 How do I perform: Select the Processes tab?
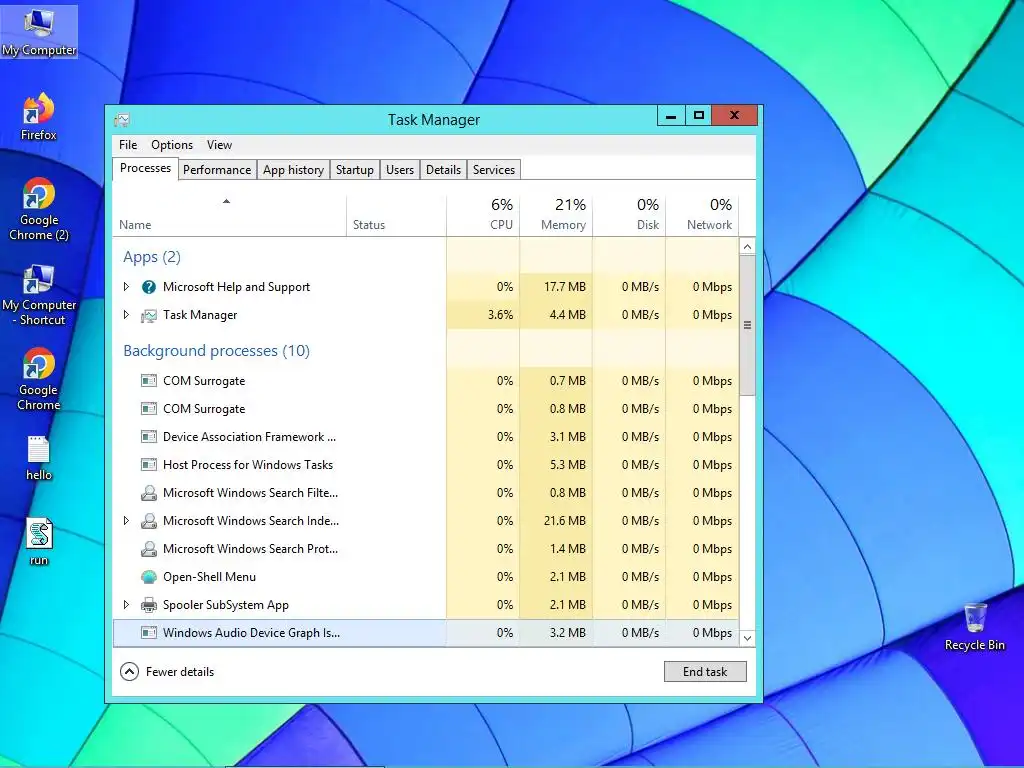pos(145,168)
